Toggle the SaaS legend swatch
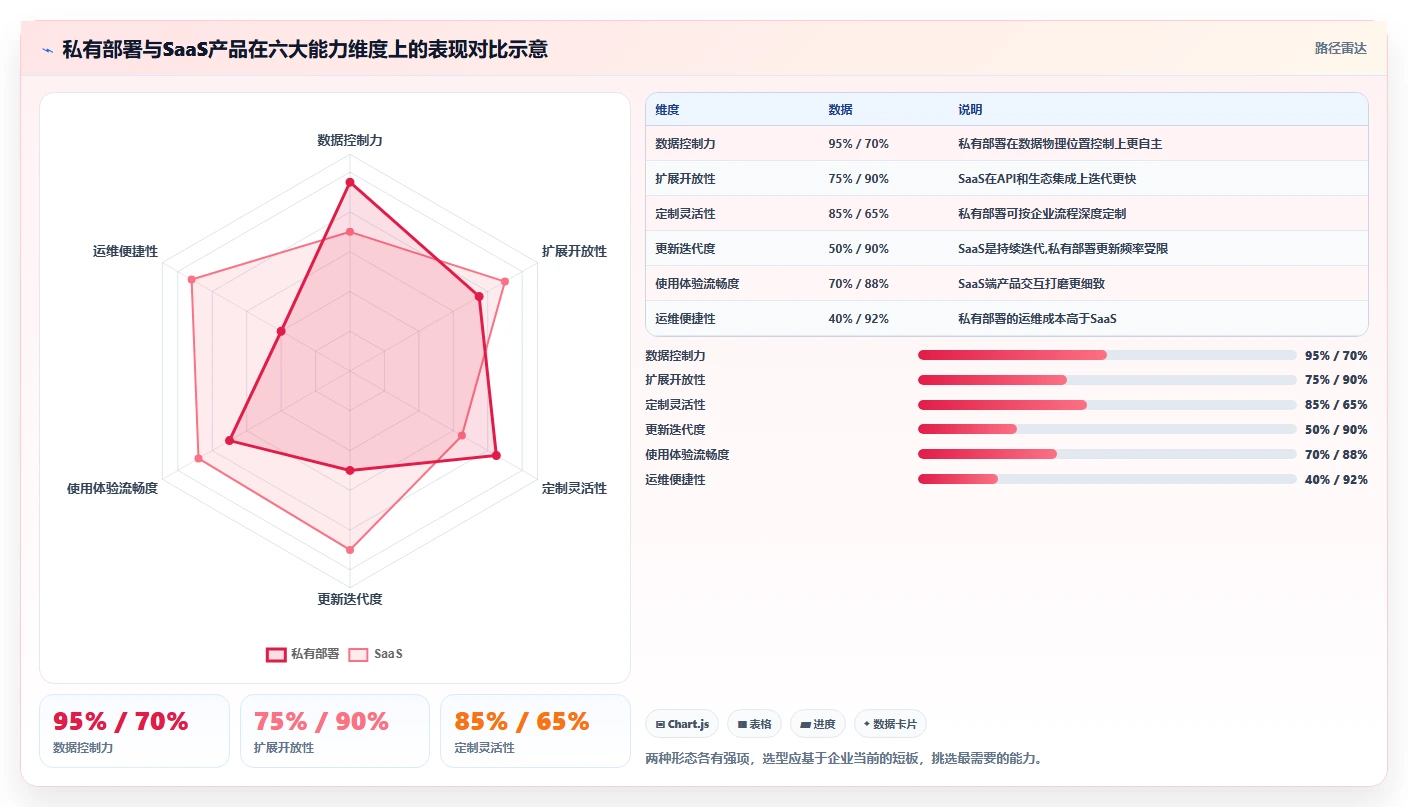 [358, 654]
